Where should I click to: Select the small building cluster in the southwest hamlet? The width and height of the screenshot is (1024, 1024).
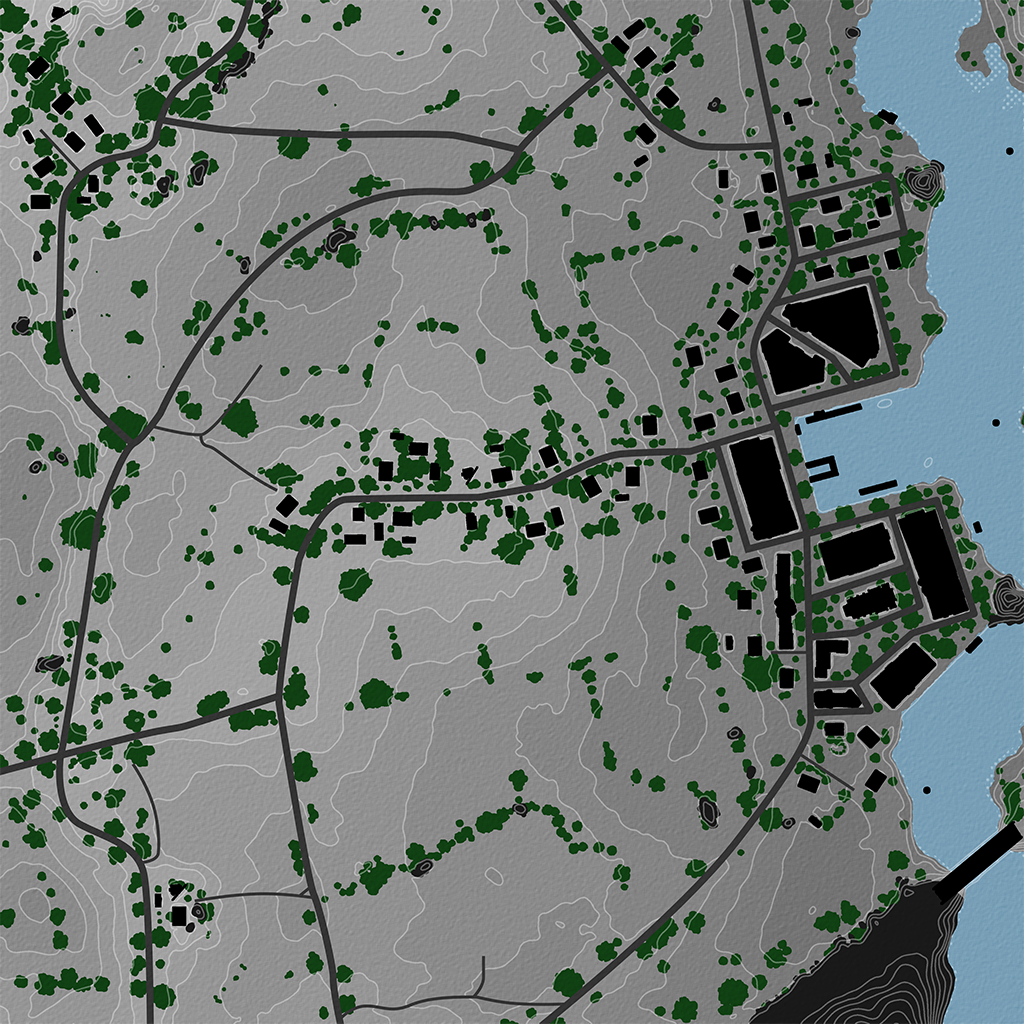click(177, 905)
